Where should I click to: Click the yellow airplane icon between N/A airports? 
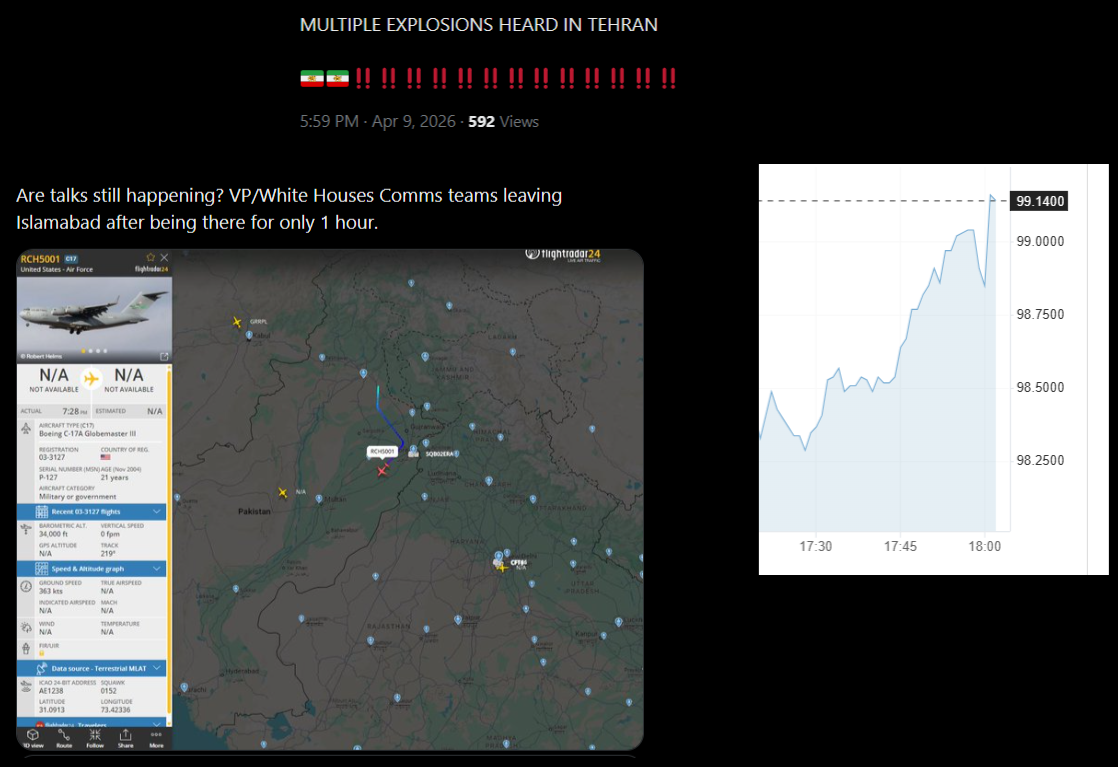(x=91, y=379)
